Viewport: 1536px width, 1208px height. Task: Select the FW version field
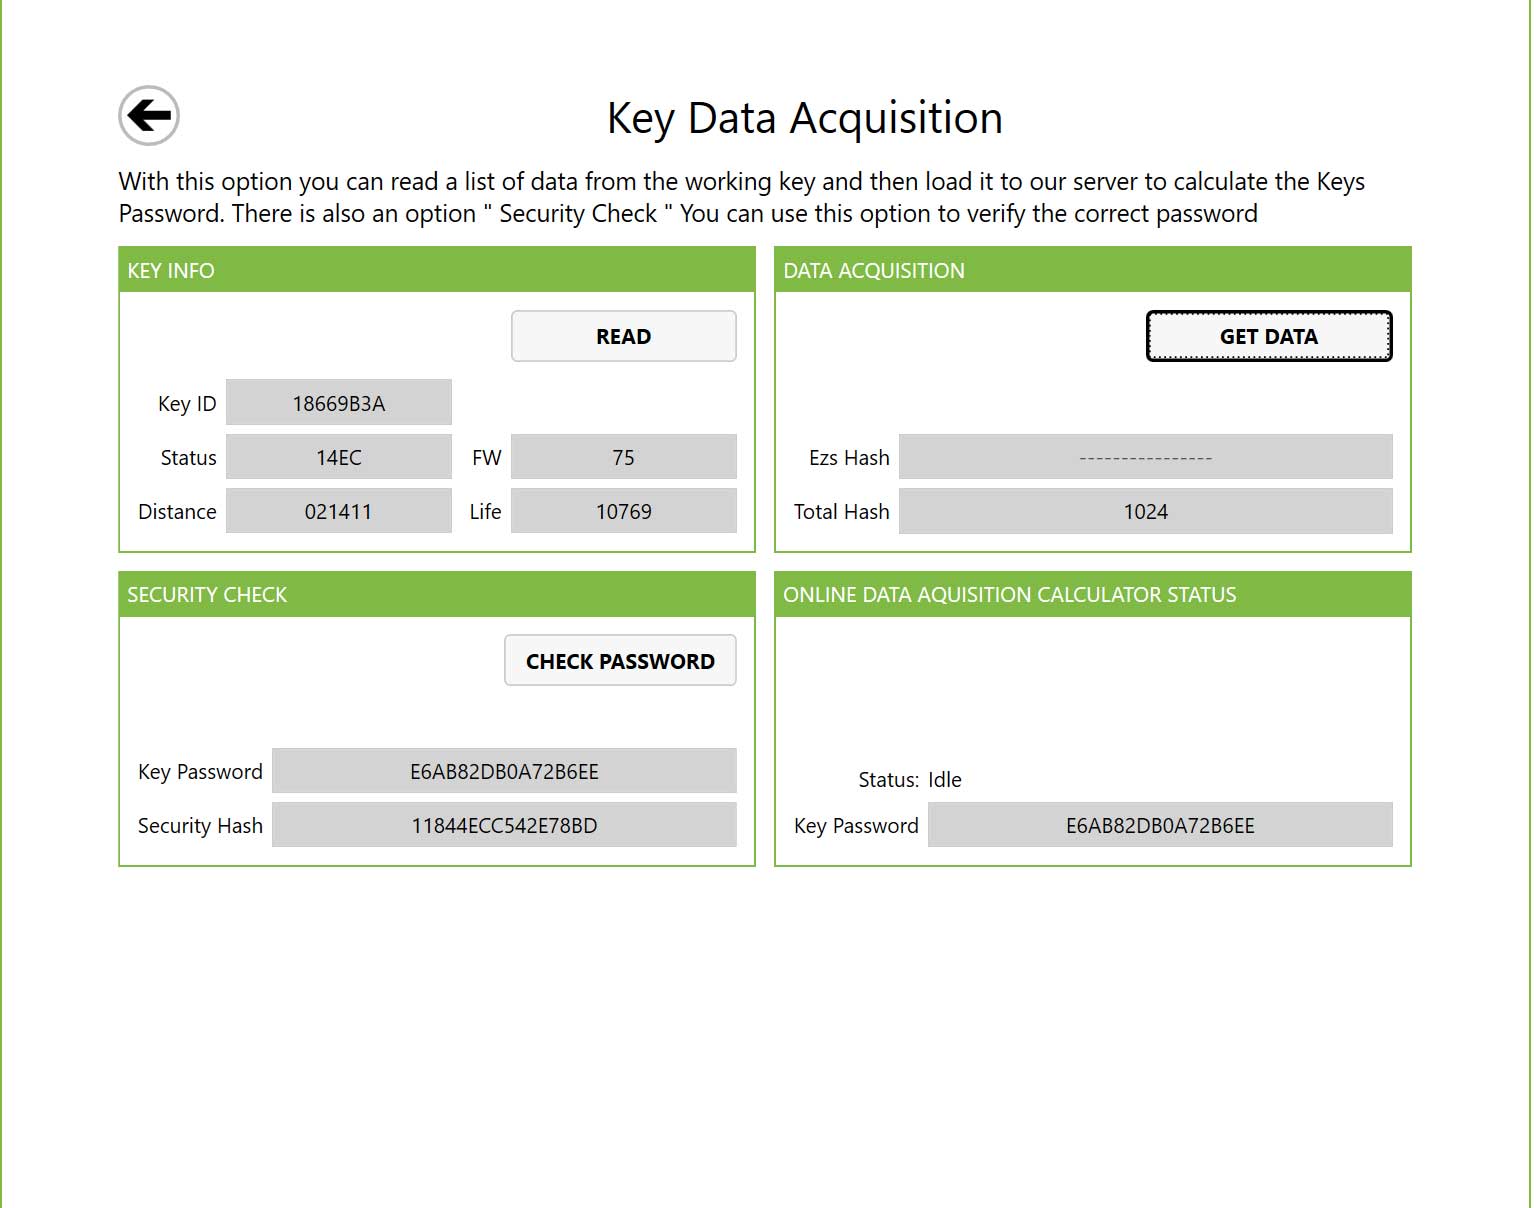(x=623, y=457)
